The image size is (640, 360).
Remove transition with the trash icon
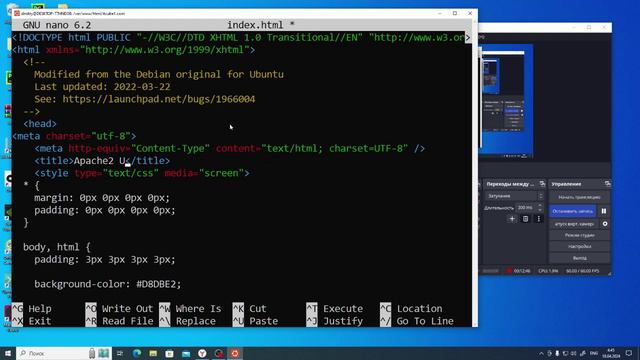(x=525, y=219)
